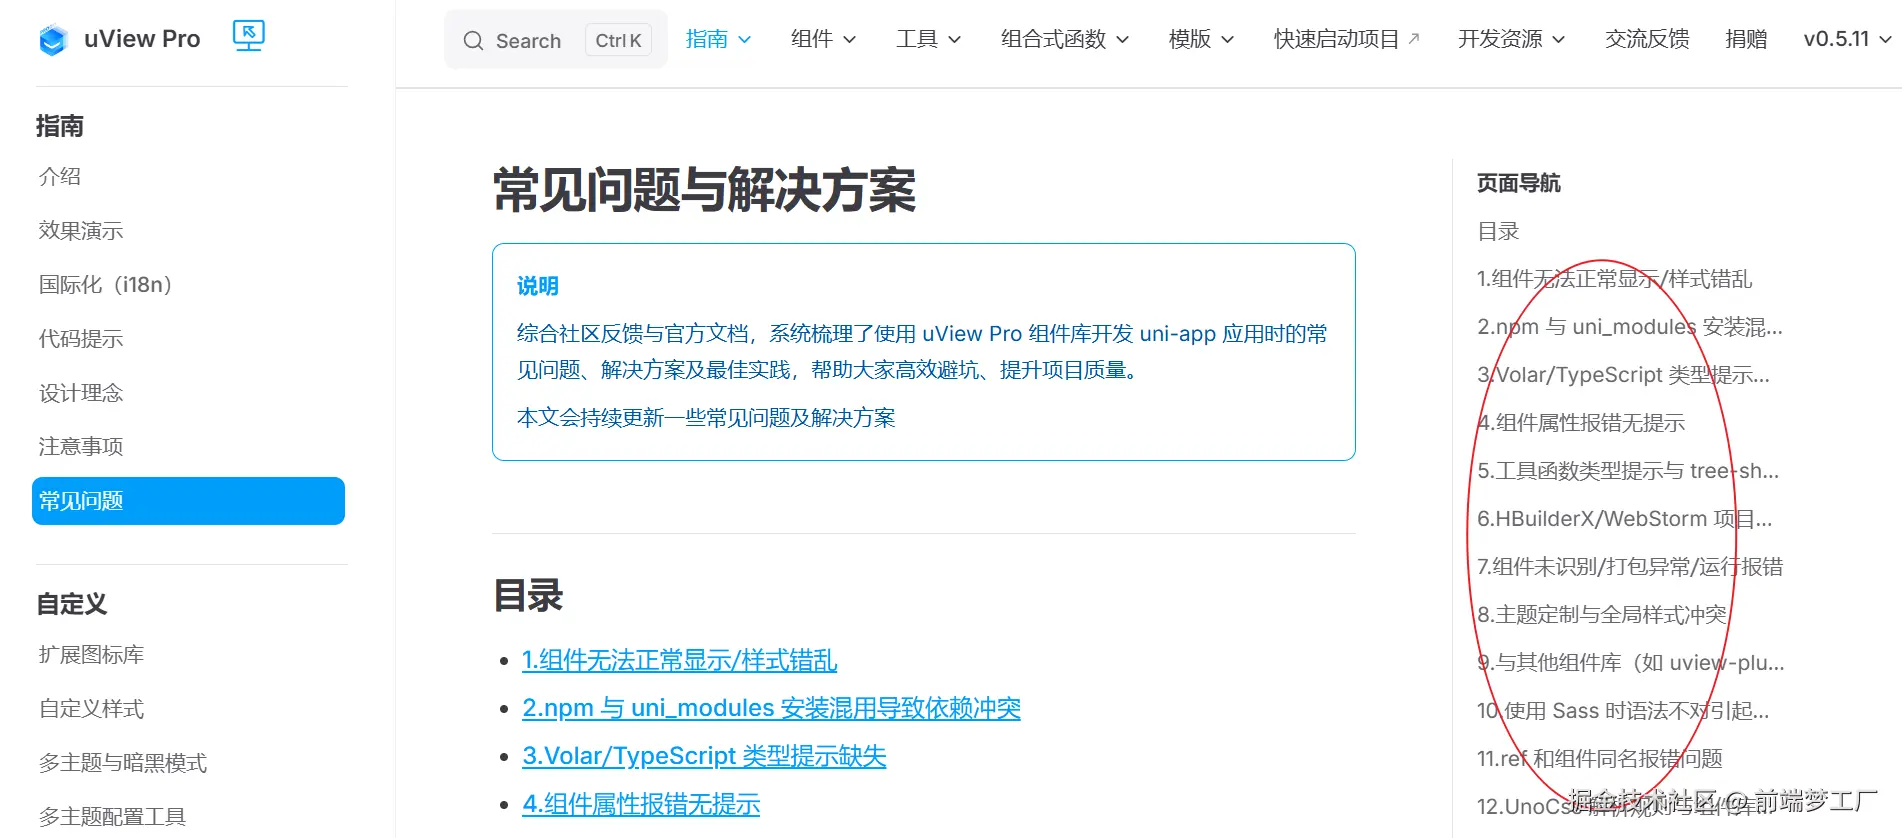1902x838 pixels.
Task: Open 注意事项 in the sidebar
Action: coord(81,446)
